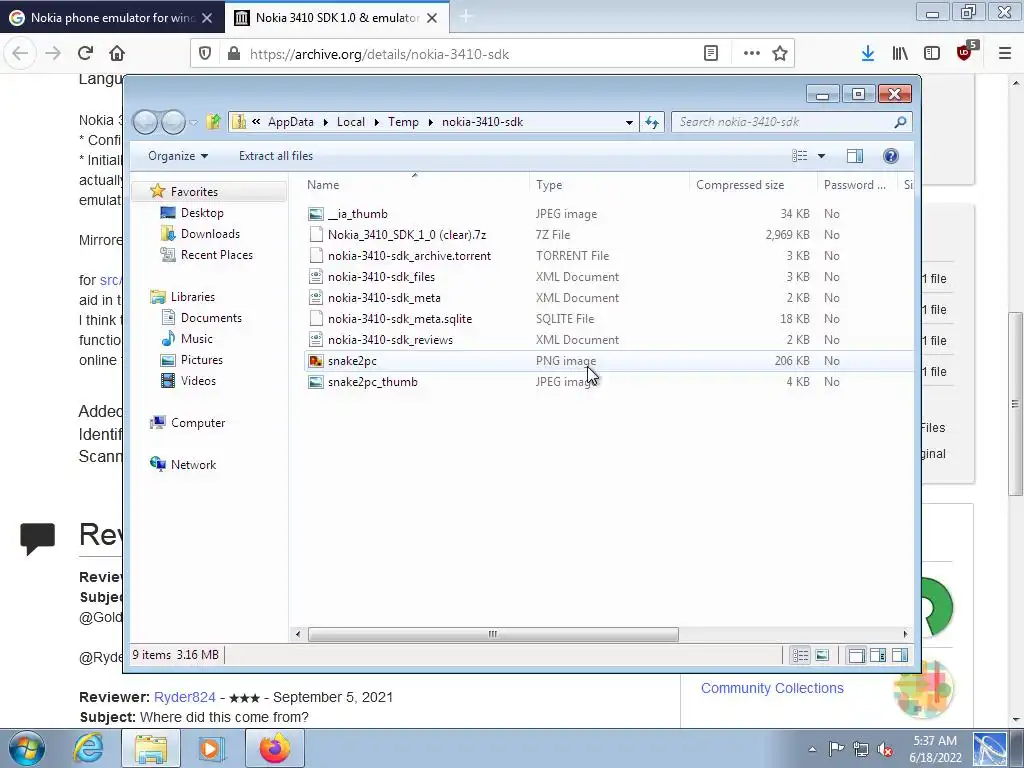Open Firefox downloads arrow icon
This screenshot has width=1024, height=768.
[x=867, y=54]
